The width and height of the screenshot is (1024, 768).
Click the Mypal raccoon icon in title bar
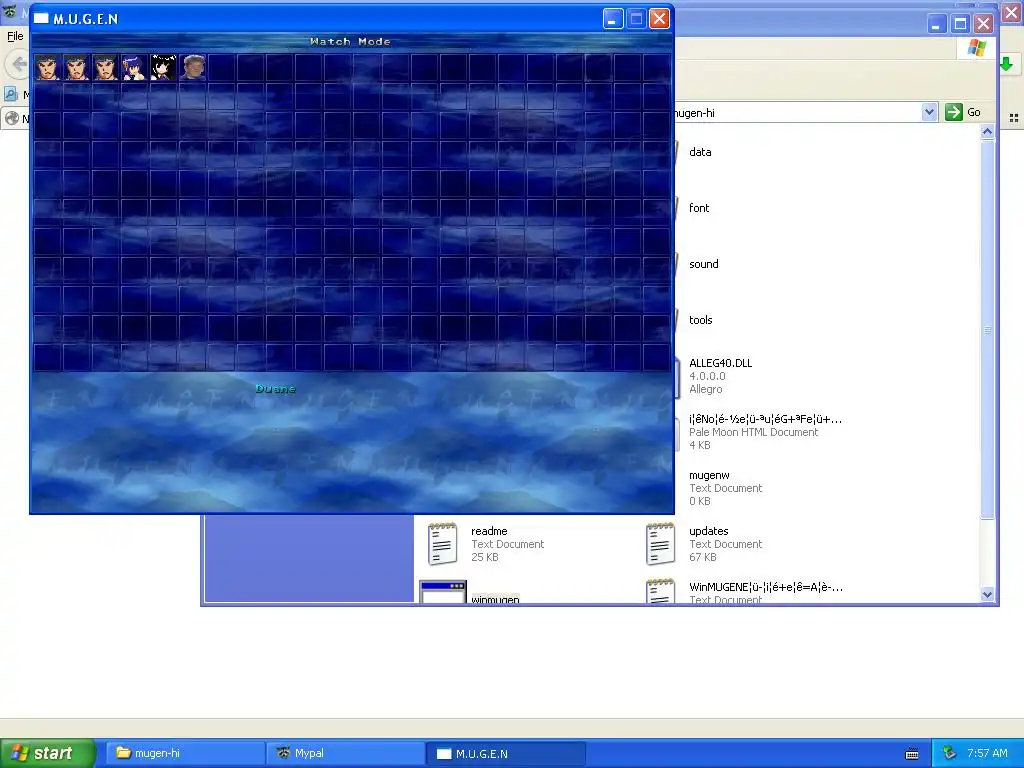tap(10, 11)
